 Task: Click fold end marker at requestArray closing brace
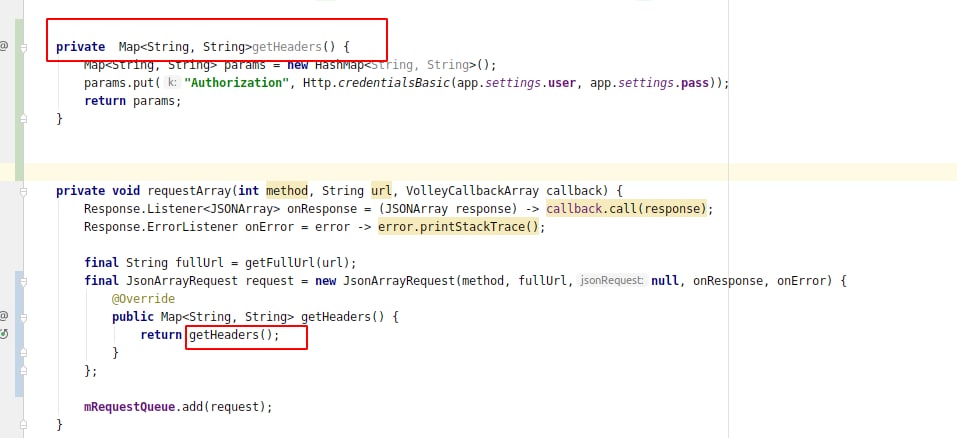tap(23, 425)
